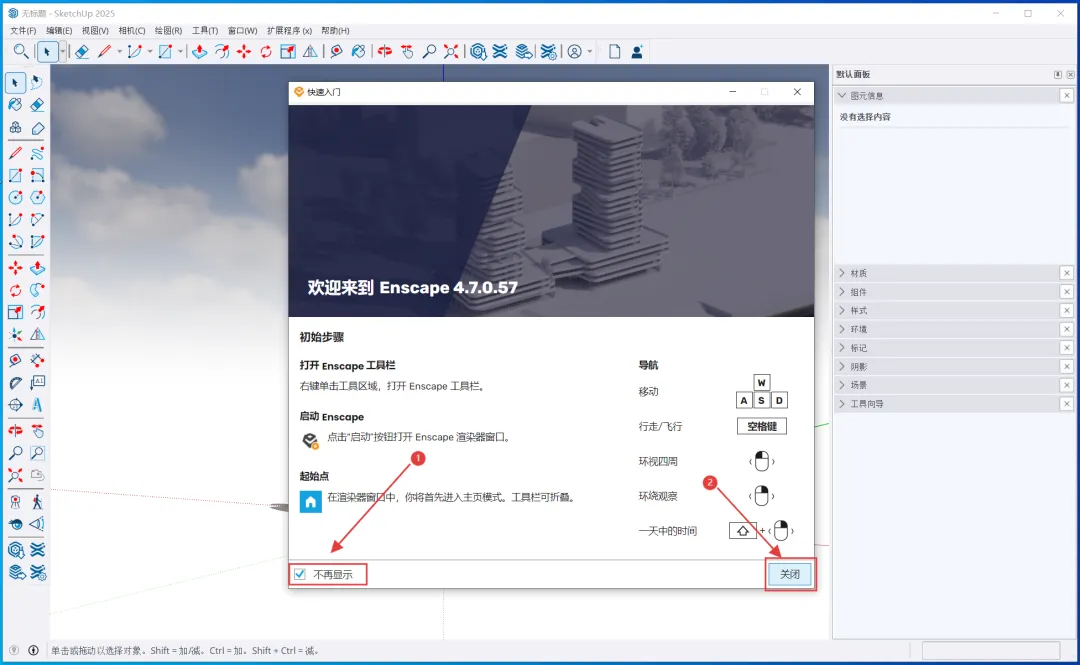Select the Pie arc tool
The height and width of the screenshot is (665, 1080).
[37, 242]
